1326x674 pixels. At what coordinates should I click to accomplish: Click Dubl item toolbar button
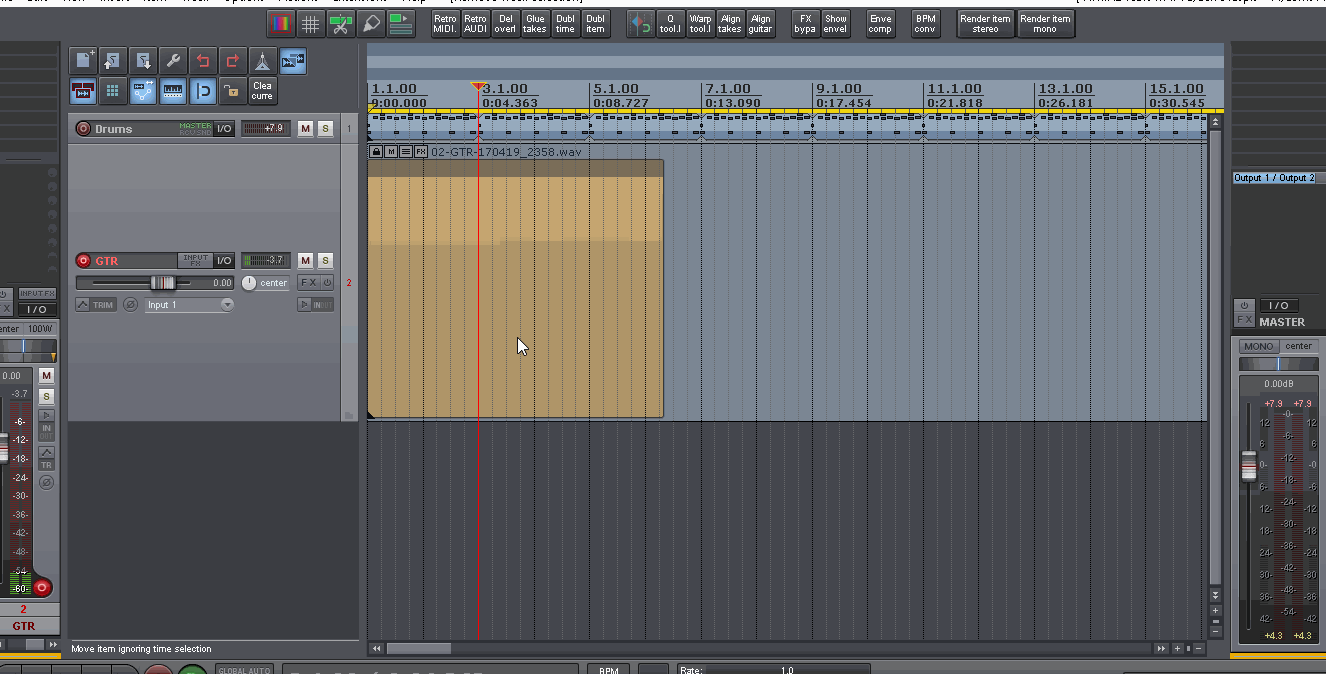point(595,24)
